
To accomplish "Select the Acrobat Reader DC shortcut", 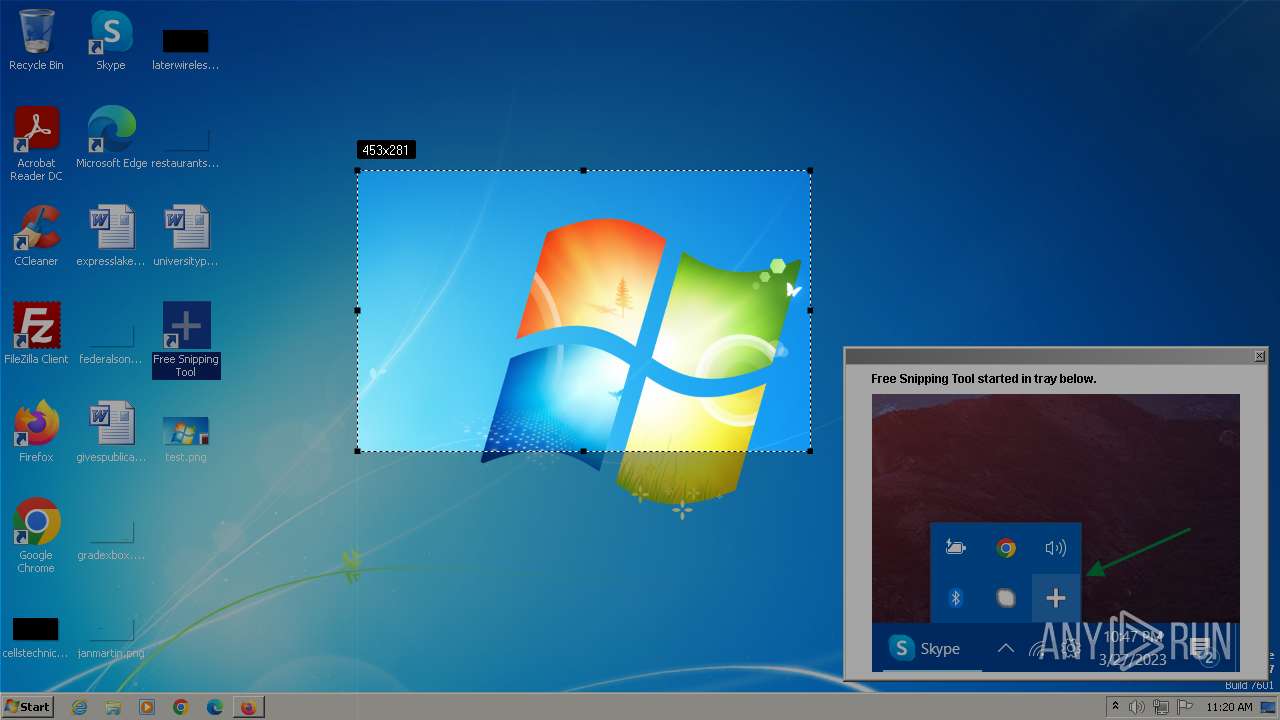I will tap(36, 144).
